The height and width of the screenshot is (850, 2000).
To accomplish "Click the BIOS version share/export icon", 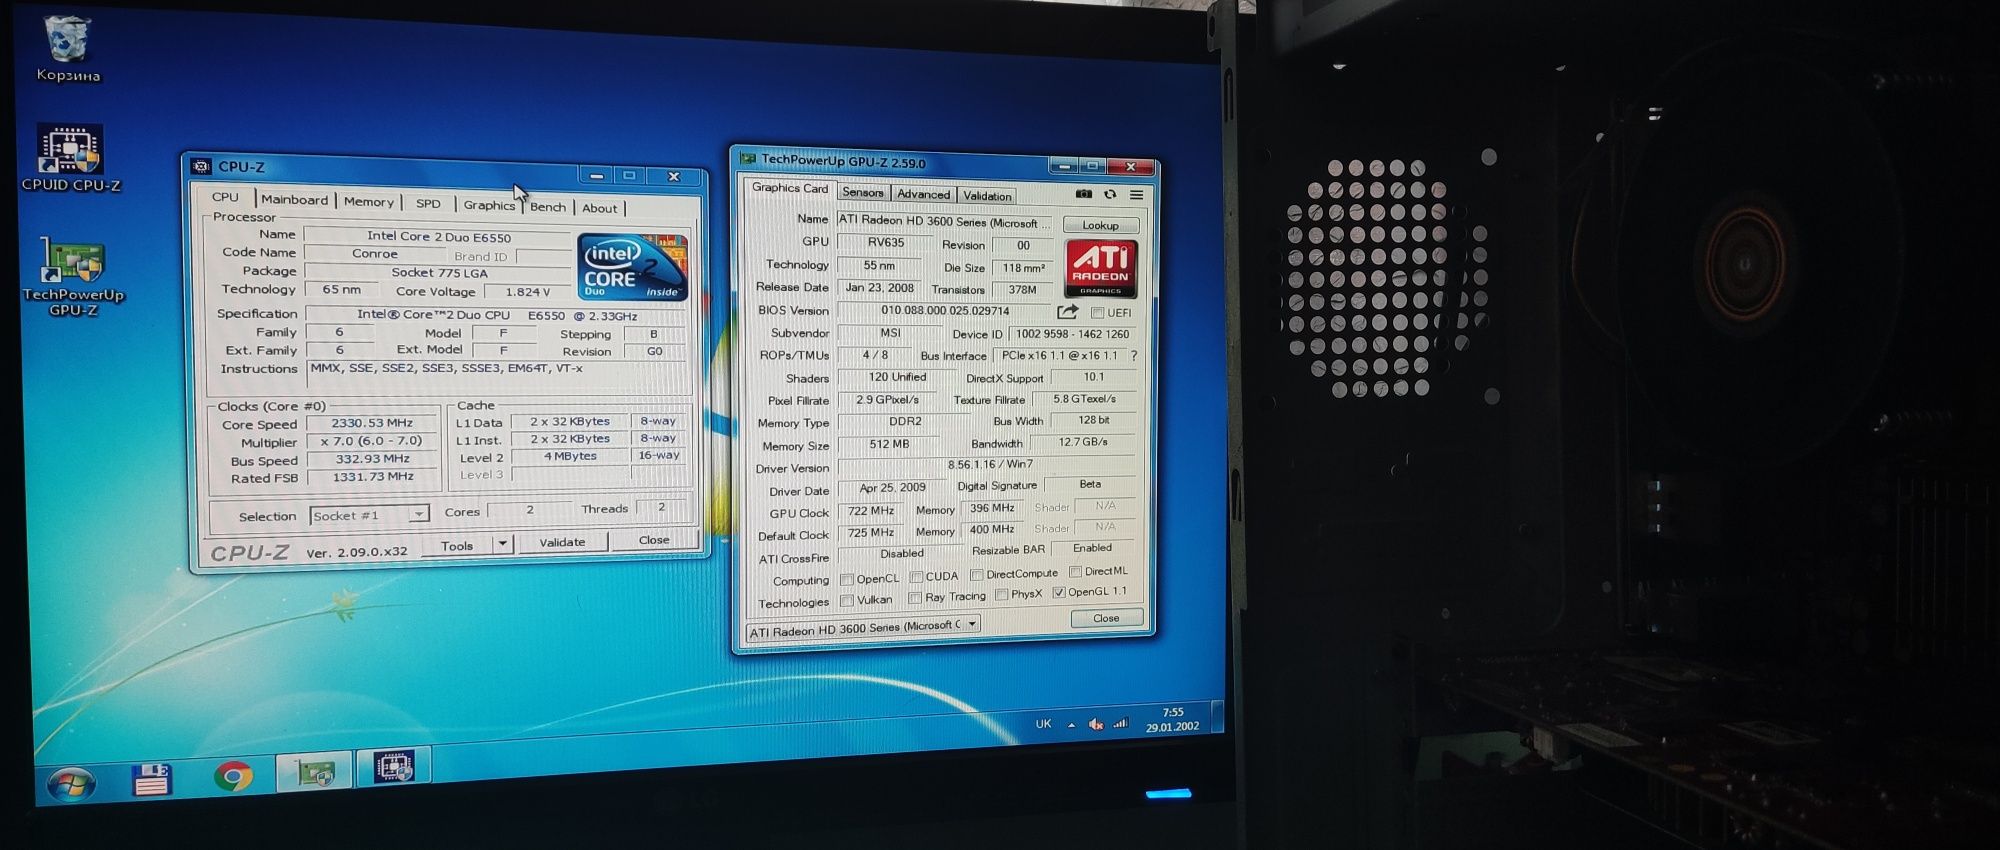I will 1067,312.
